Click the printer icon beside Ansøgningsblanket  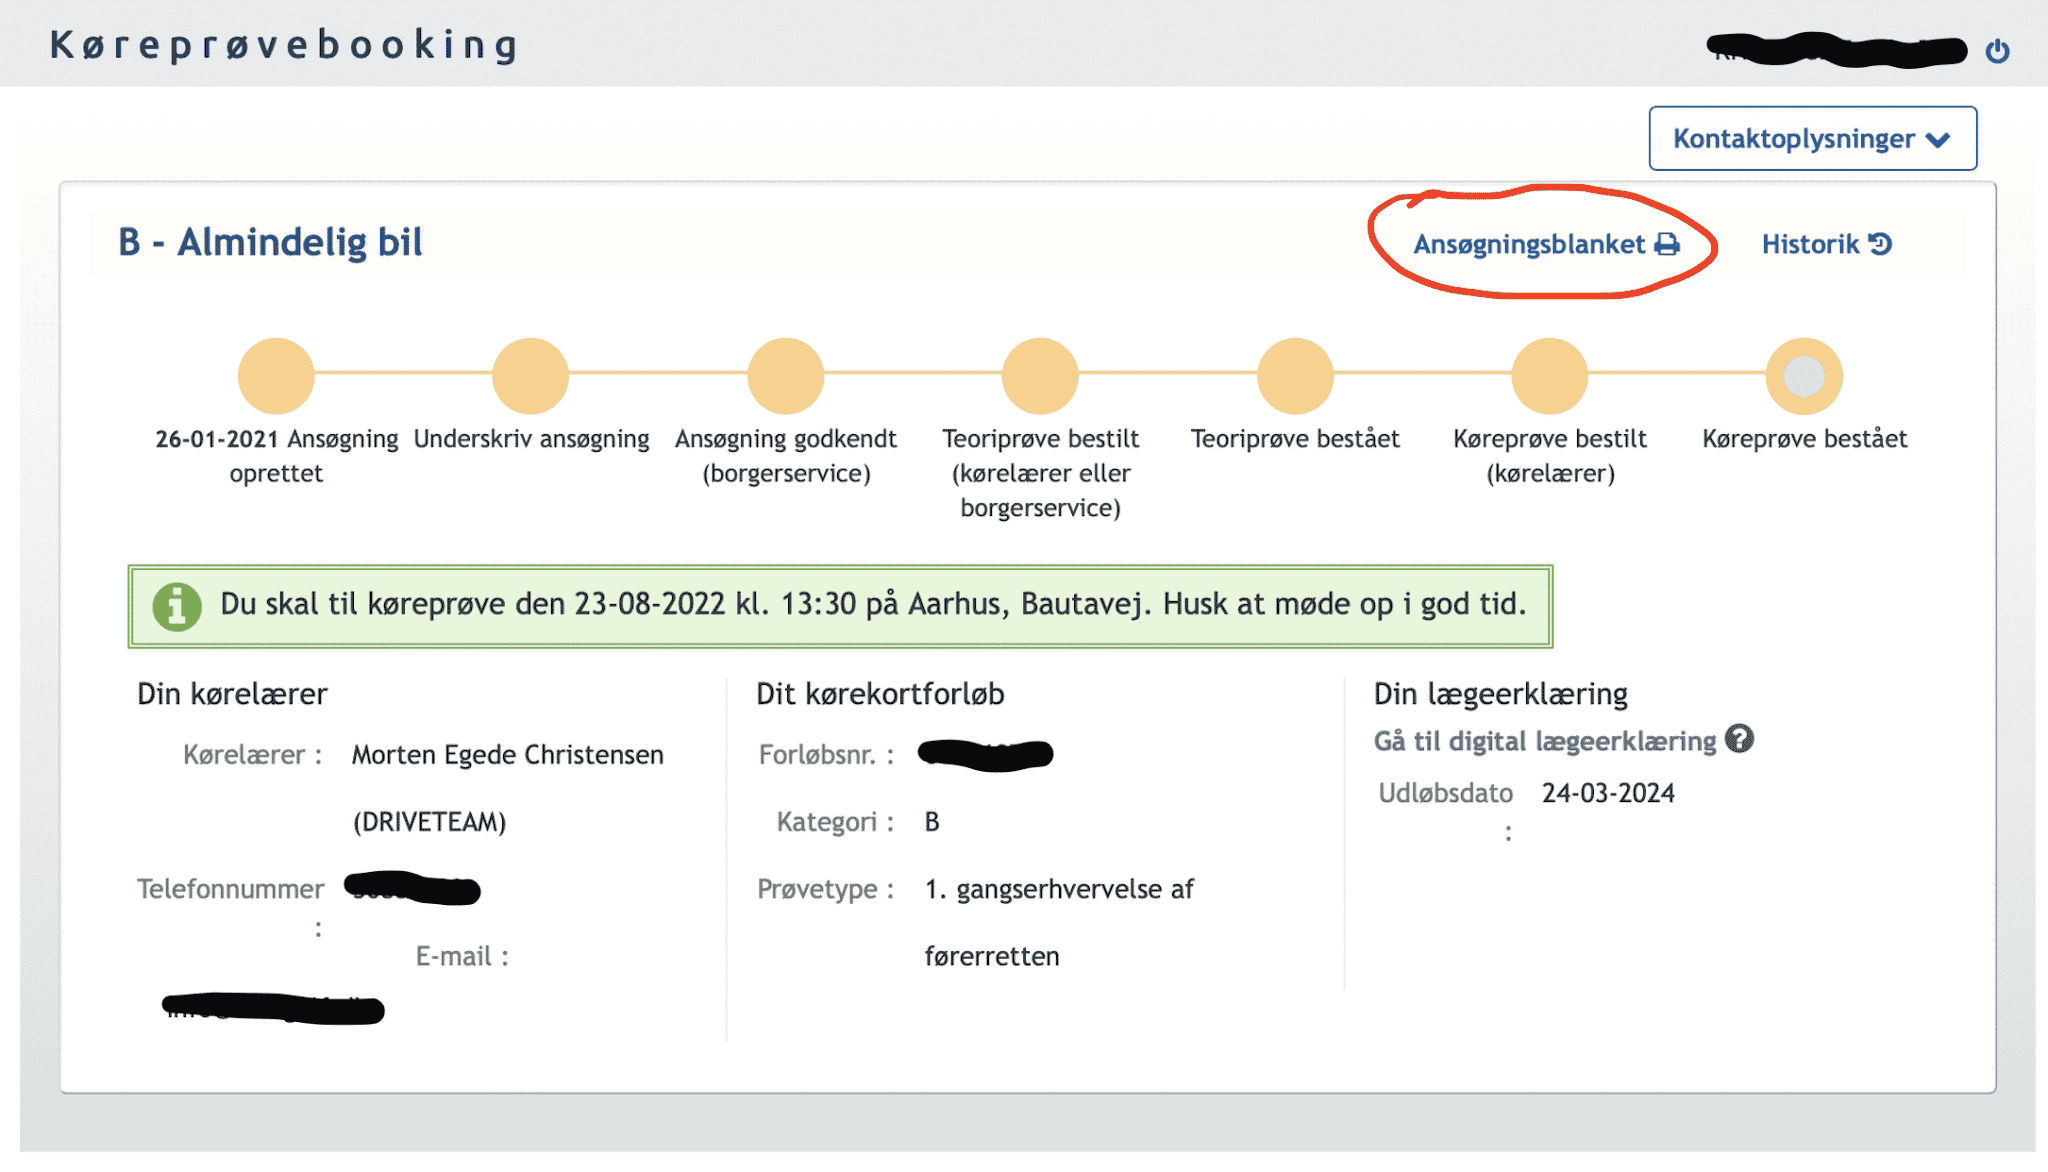coord(1667,245)
